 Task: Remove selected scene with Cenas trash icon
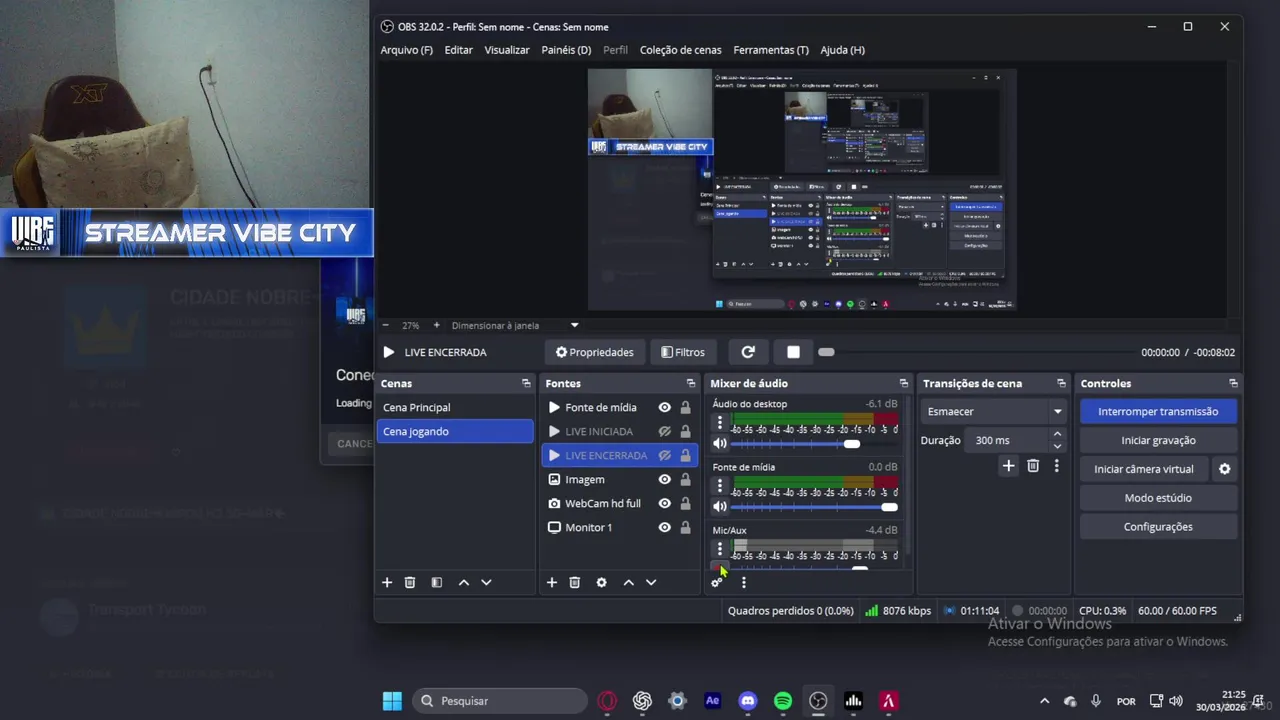(410, 582)
